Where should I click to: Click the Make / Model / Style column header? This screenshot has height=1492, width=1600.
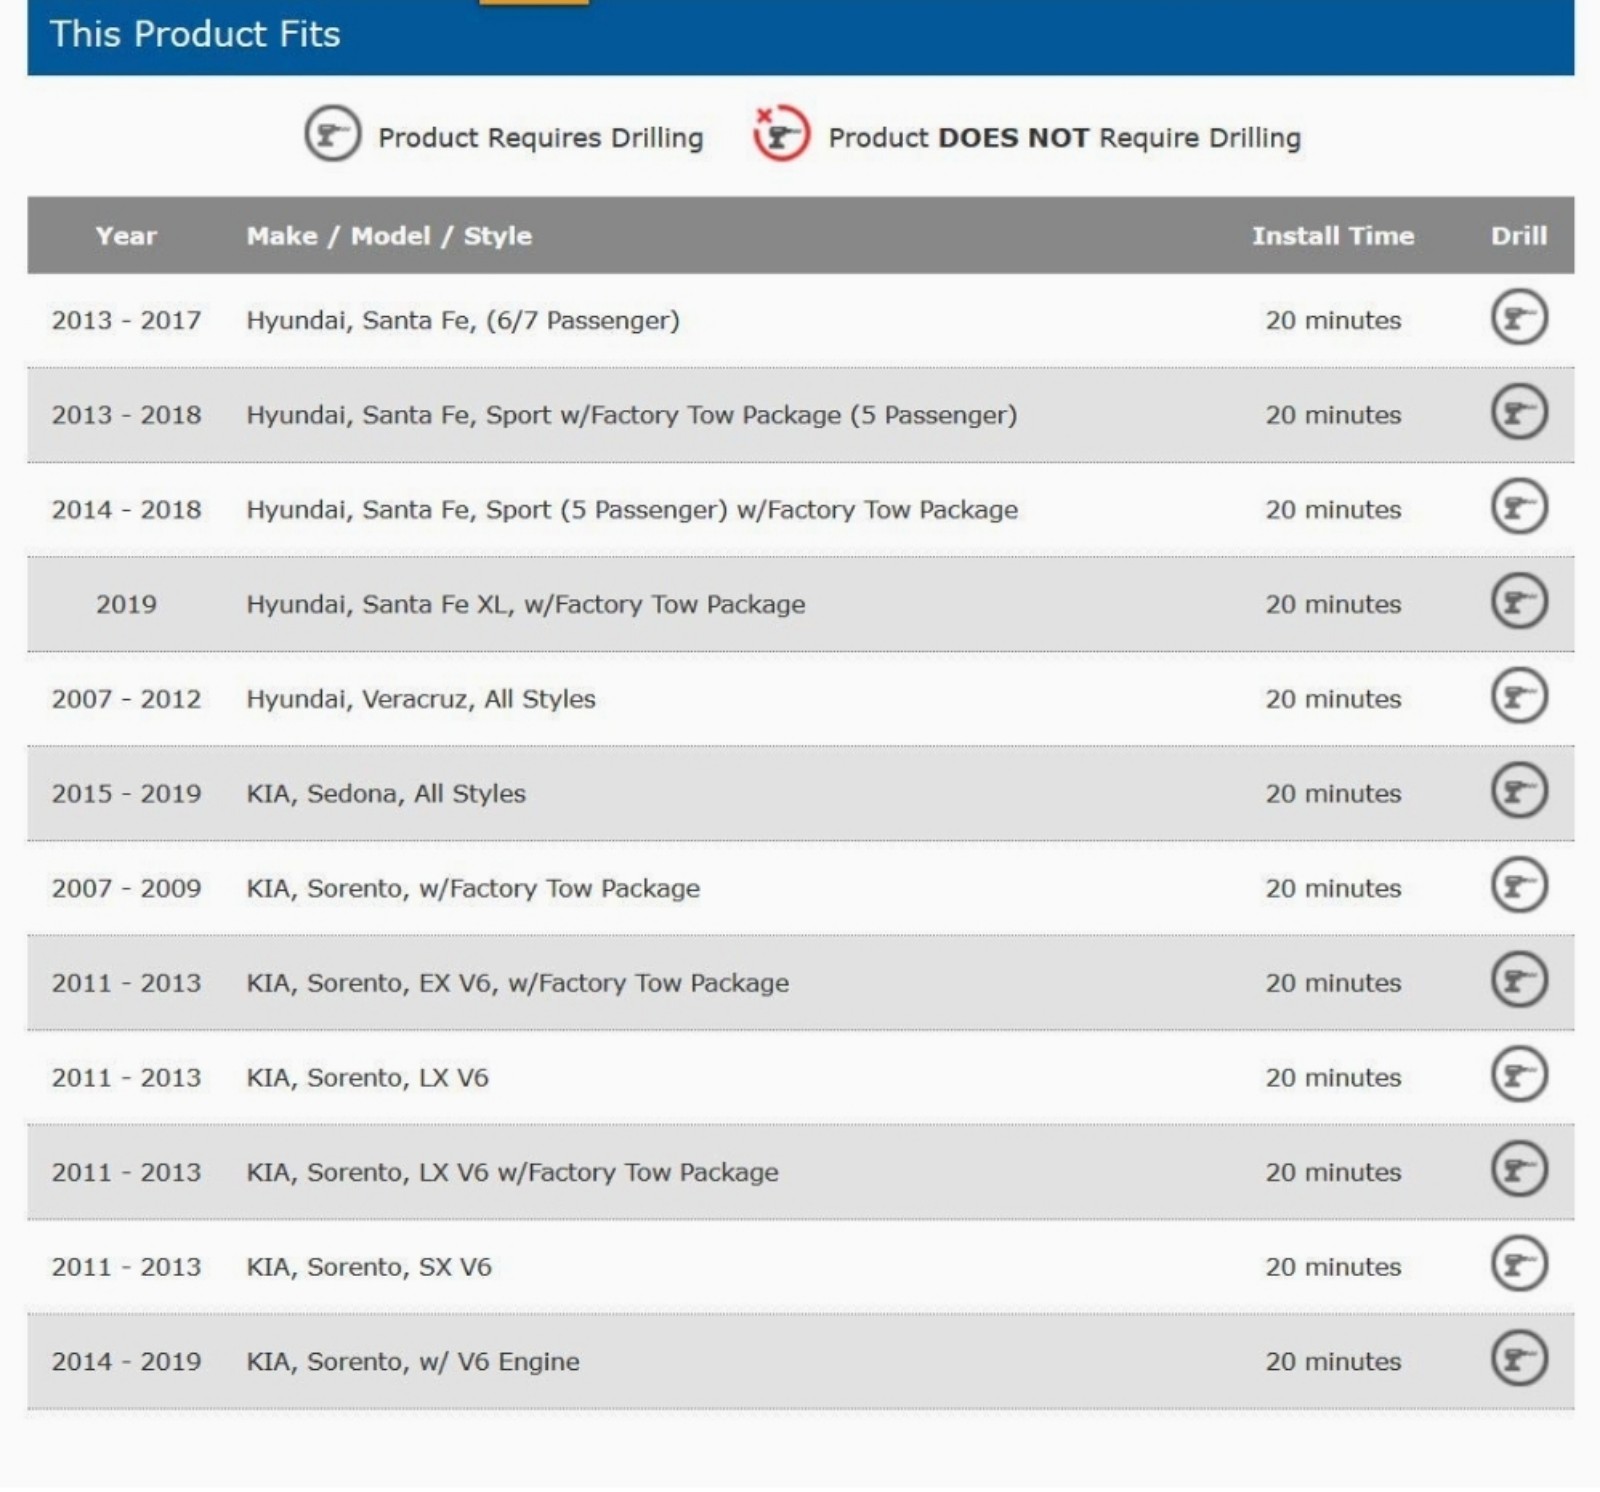(x=389, y=236)
